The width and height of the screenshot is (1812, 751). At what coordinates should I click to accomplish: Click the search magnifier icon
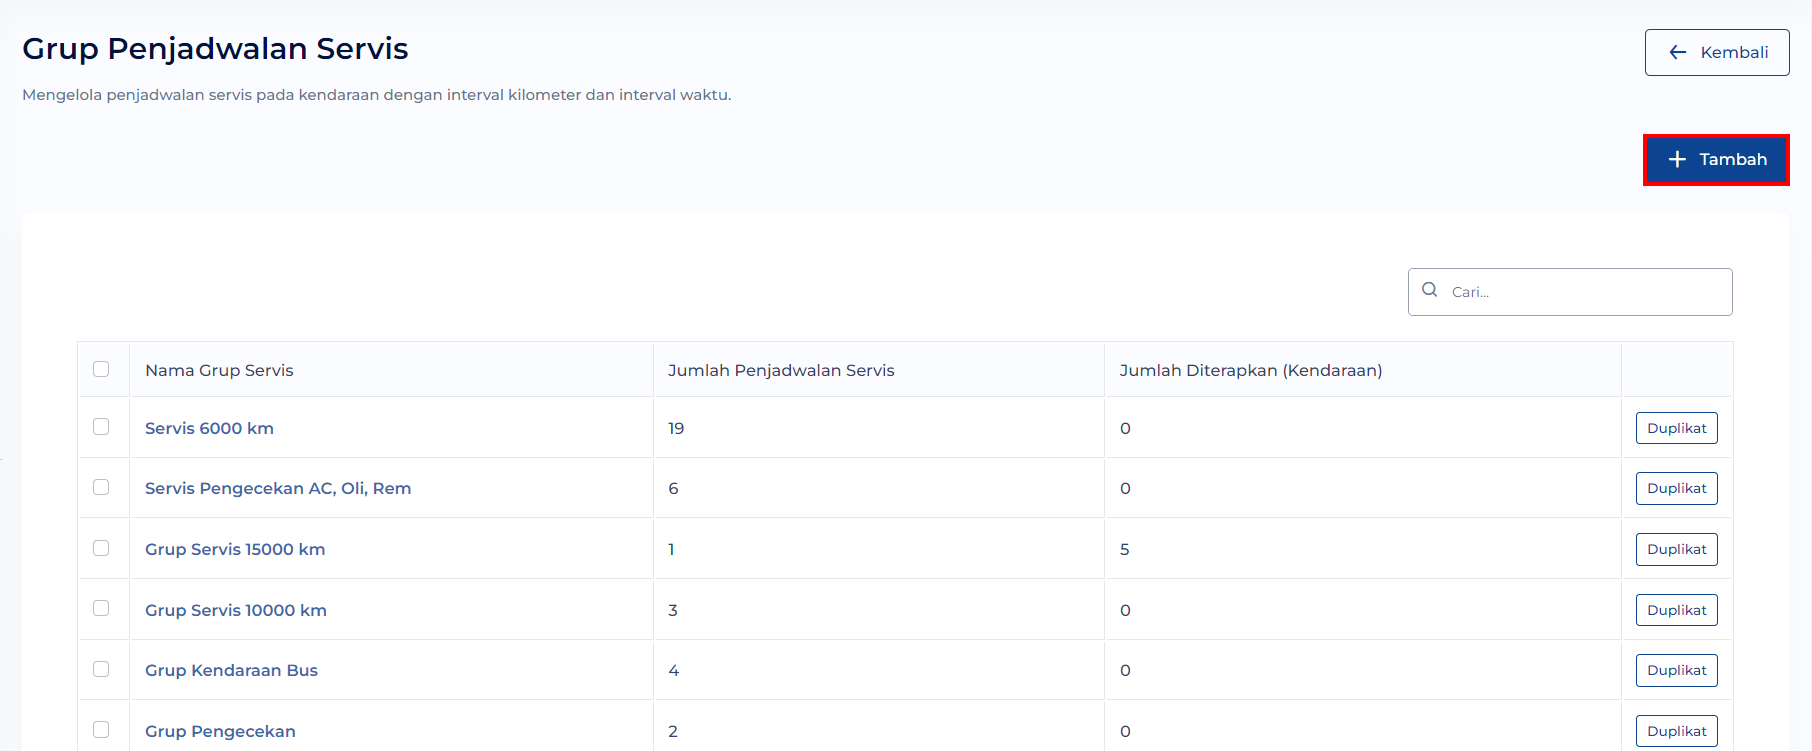tap(1430, 290)
